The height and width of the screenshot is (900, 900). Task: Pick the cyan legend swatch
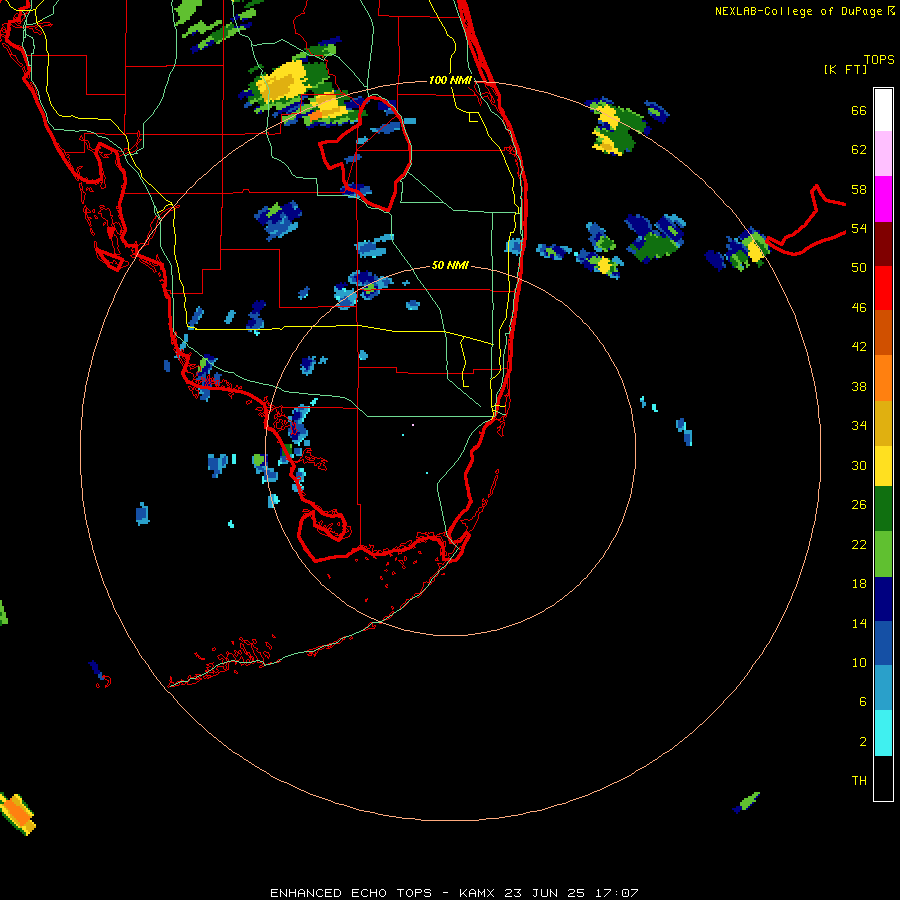click(x=883, y=733)
